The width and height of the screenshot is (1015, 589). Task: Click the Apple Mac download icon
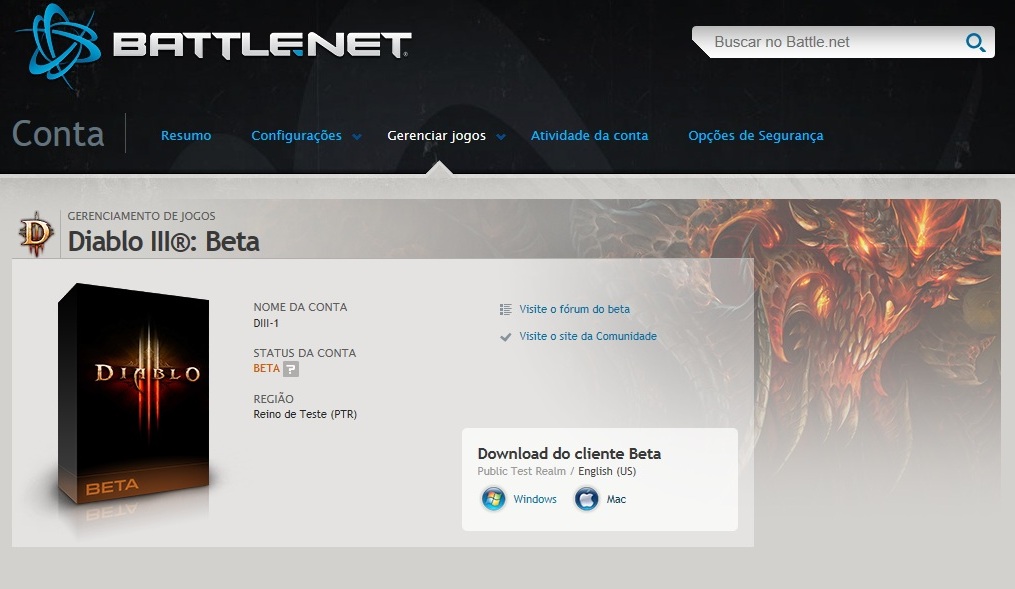(x=586, y=499)
